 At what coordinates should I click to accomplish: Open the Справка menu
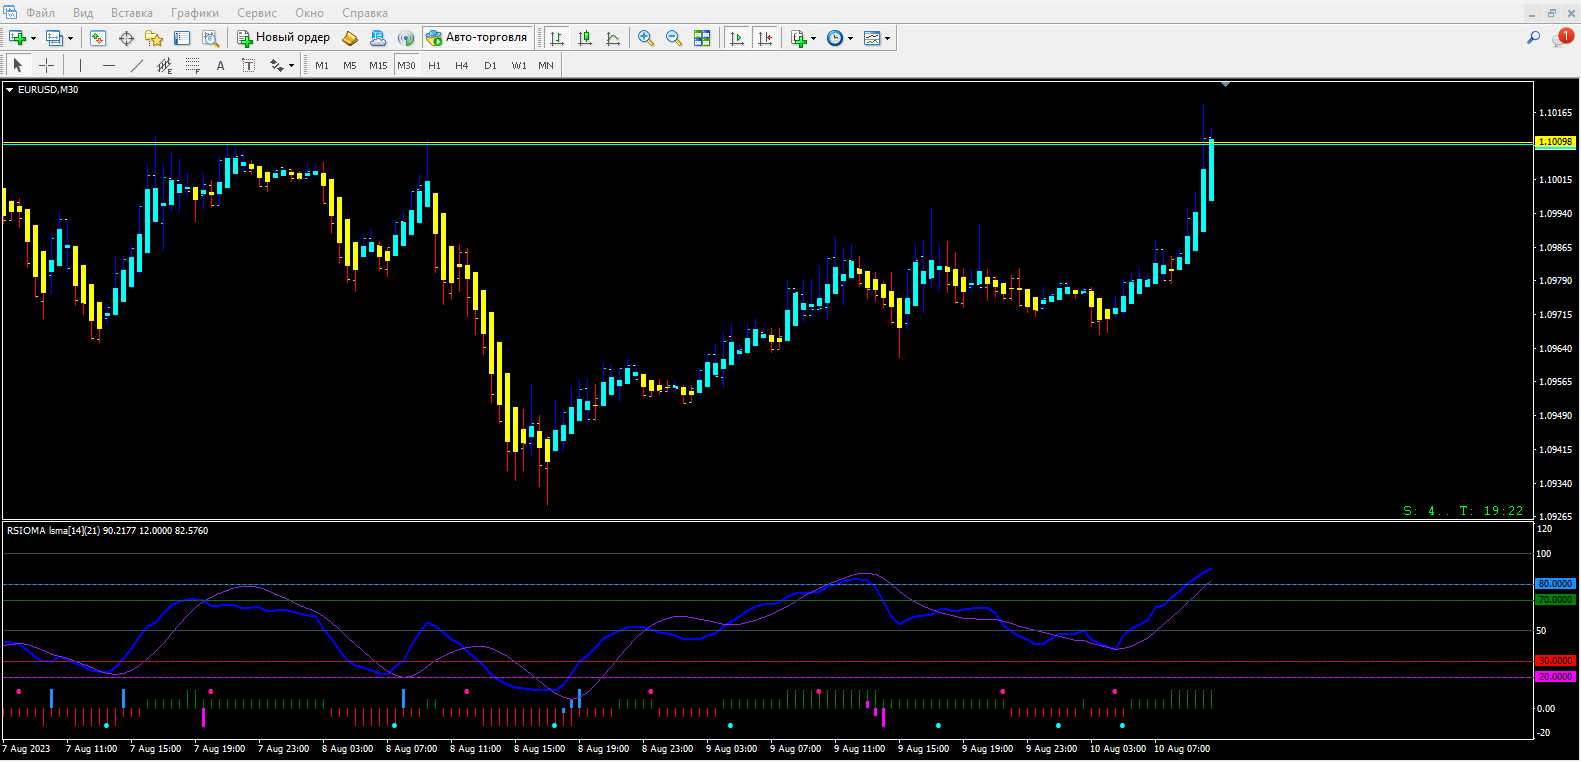[x=365, y=13]
